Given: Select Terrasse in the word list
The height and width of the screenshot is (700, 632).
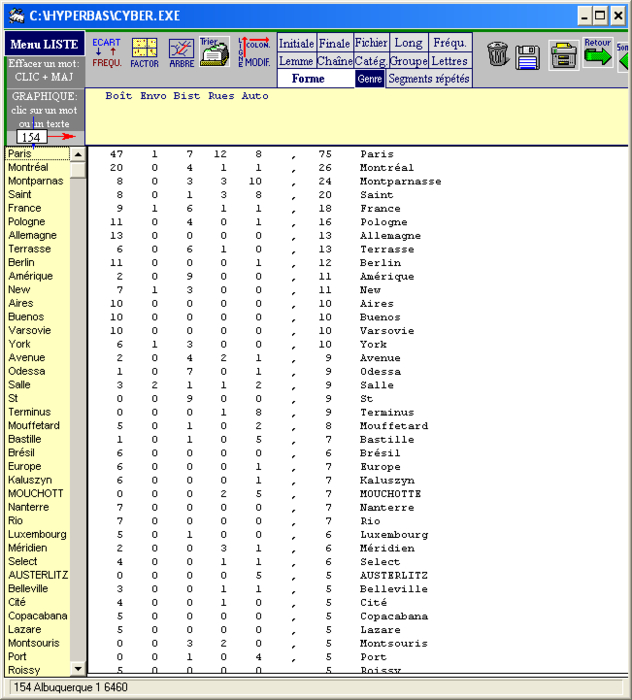Looking at the screenshot, I should [x=38, y=249].
